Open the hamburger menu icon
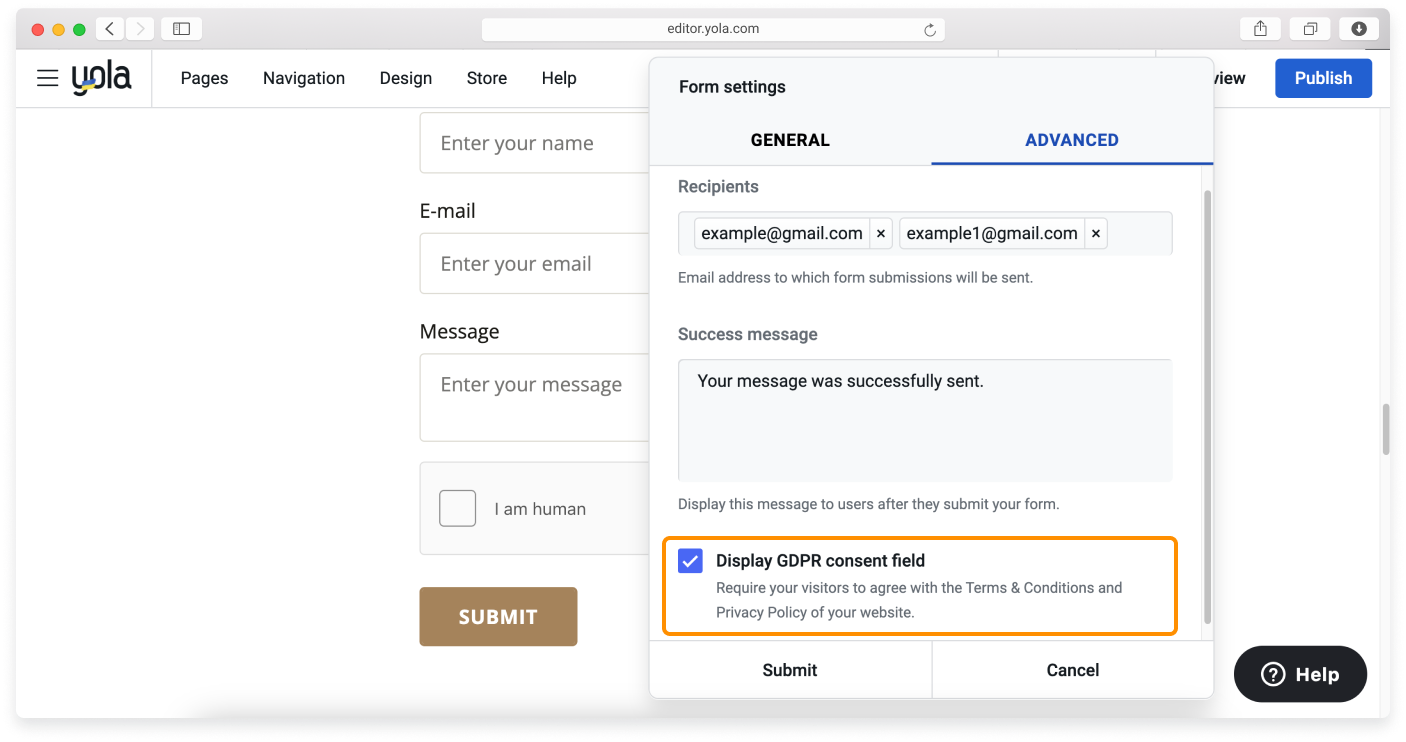This screenshot has width=1406, height=742. [47, 78]
